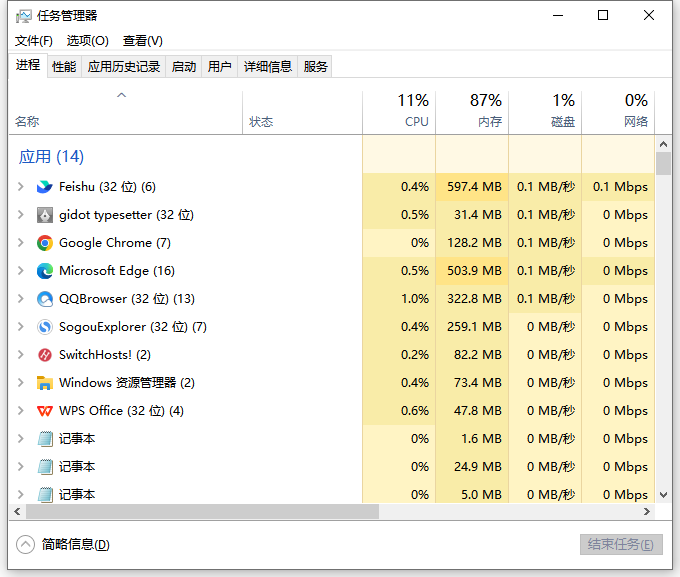Click the Windows 资源管理器 folder icon

45,383
